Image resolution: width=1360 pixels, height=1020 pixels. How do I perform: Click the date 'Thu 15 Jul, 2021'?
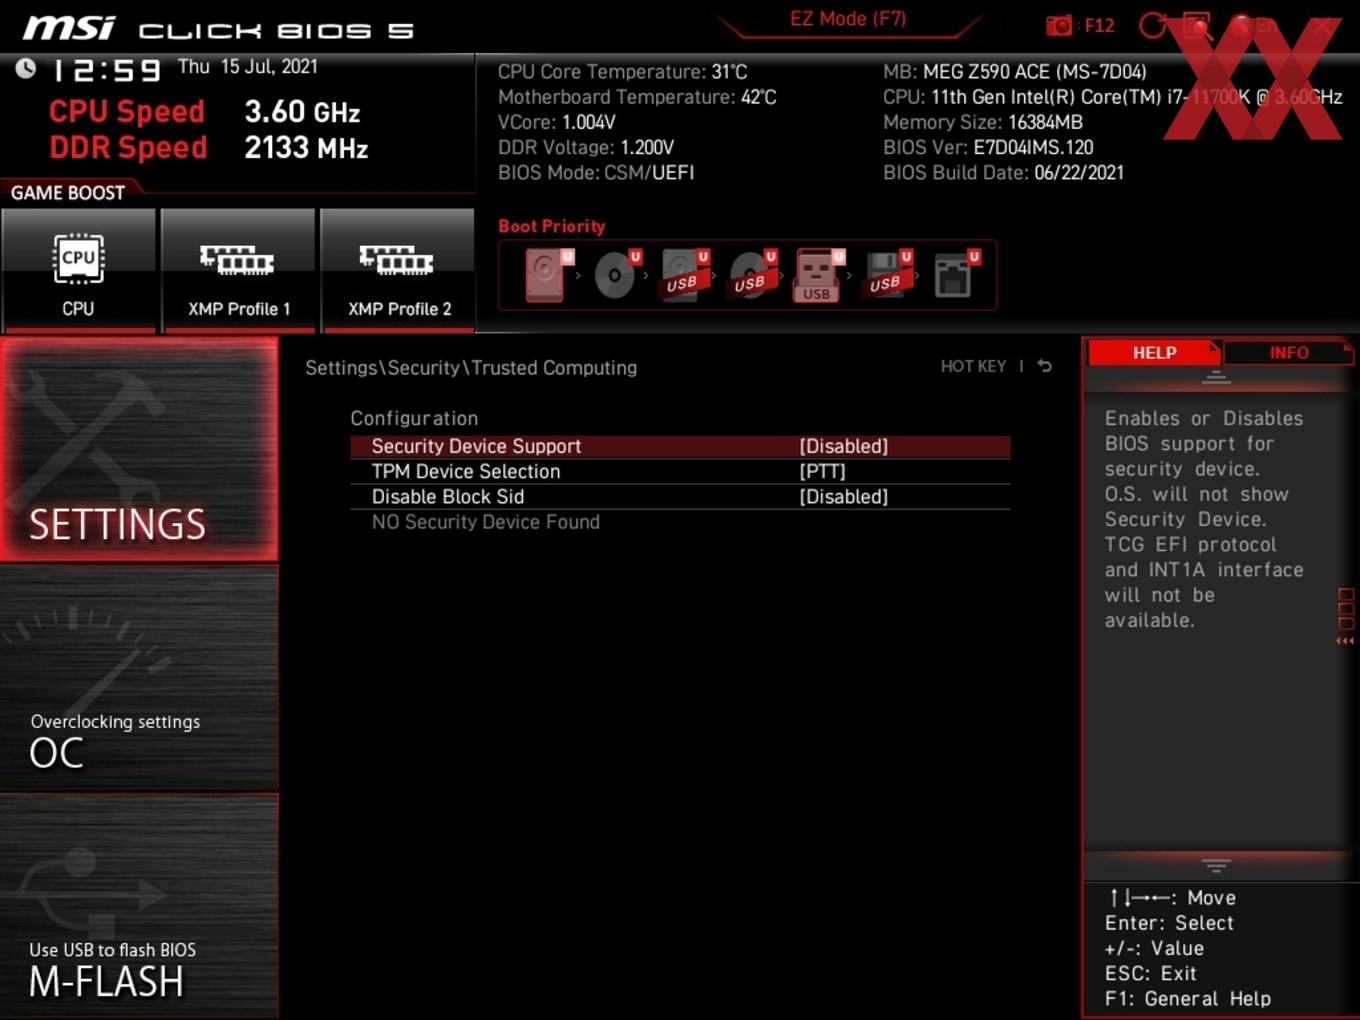[248, 66]
